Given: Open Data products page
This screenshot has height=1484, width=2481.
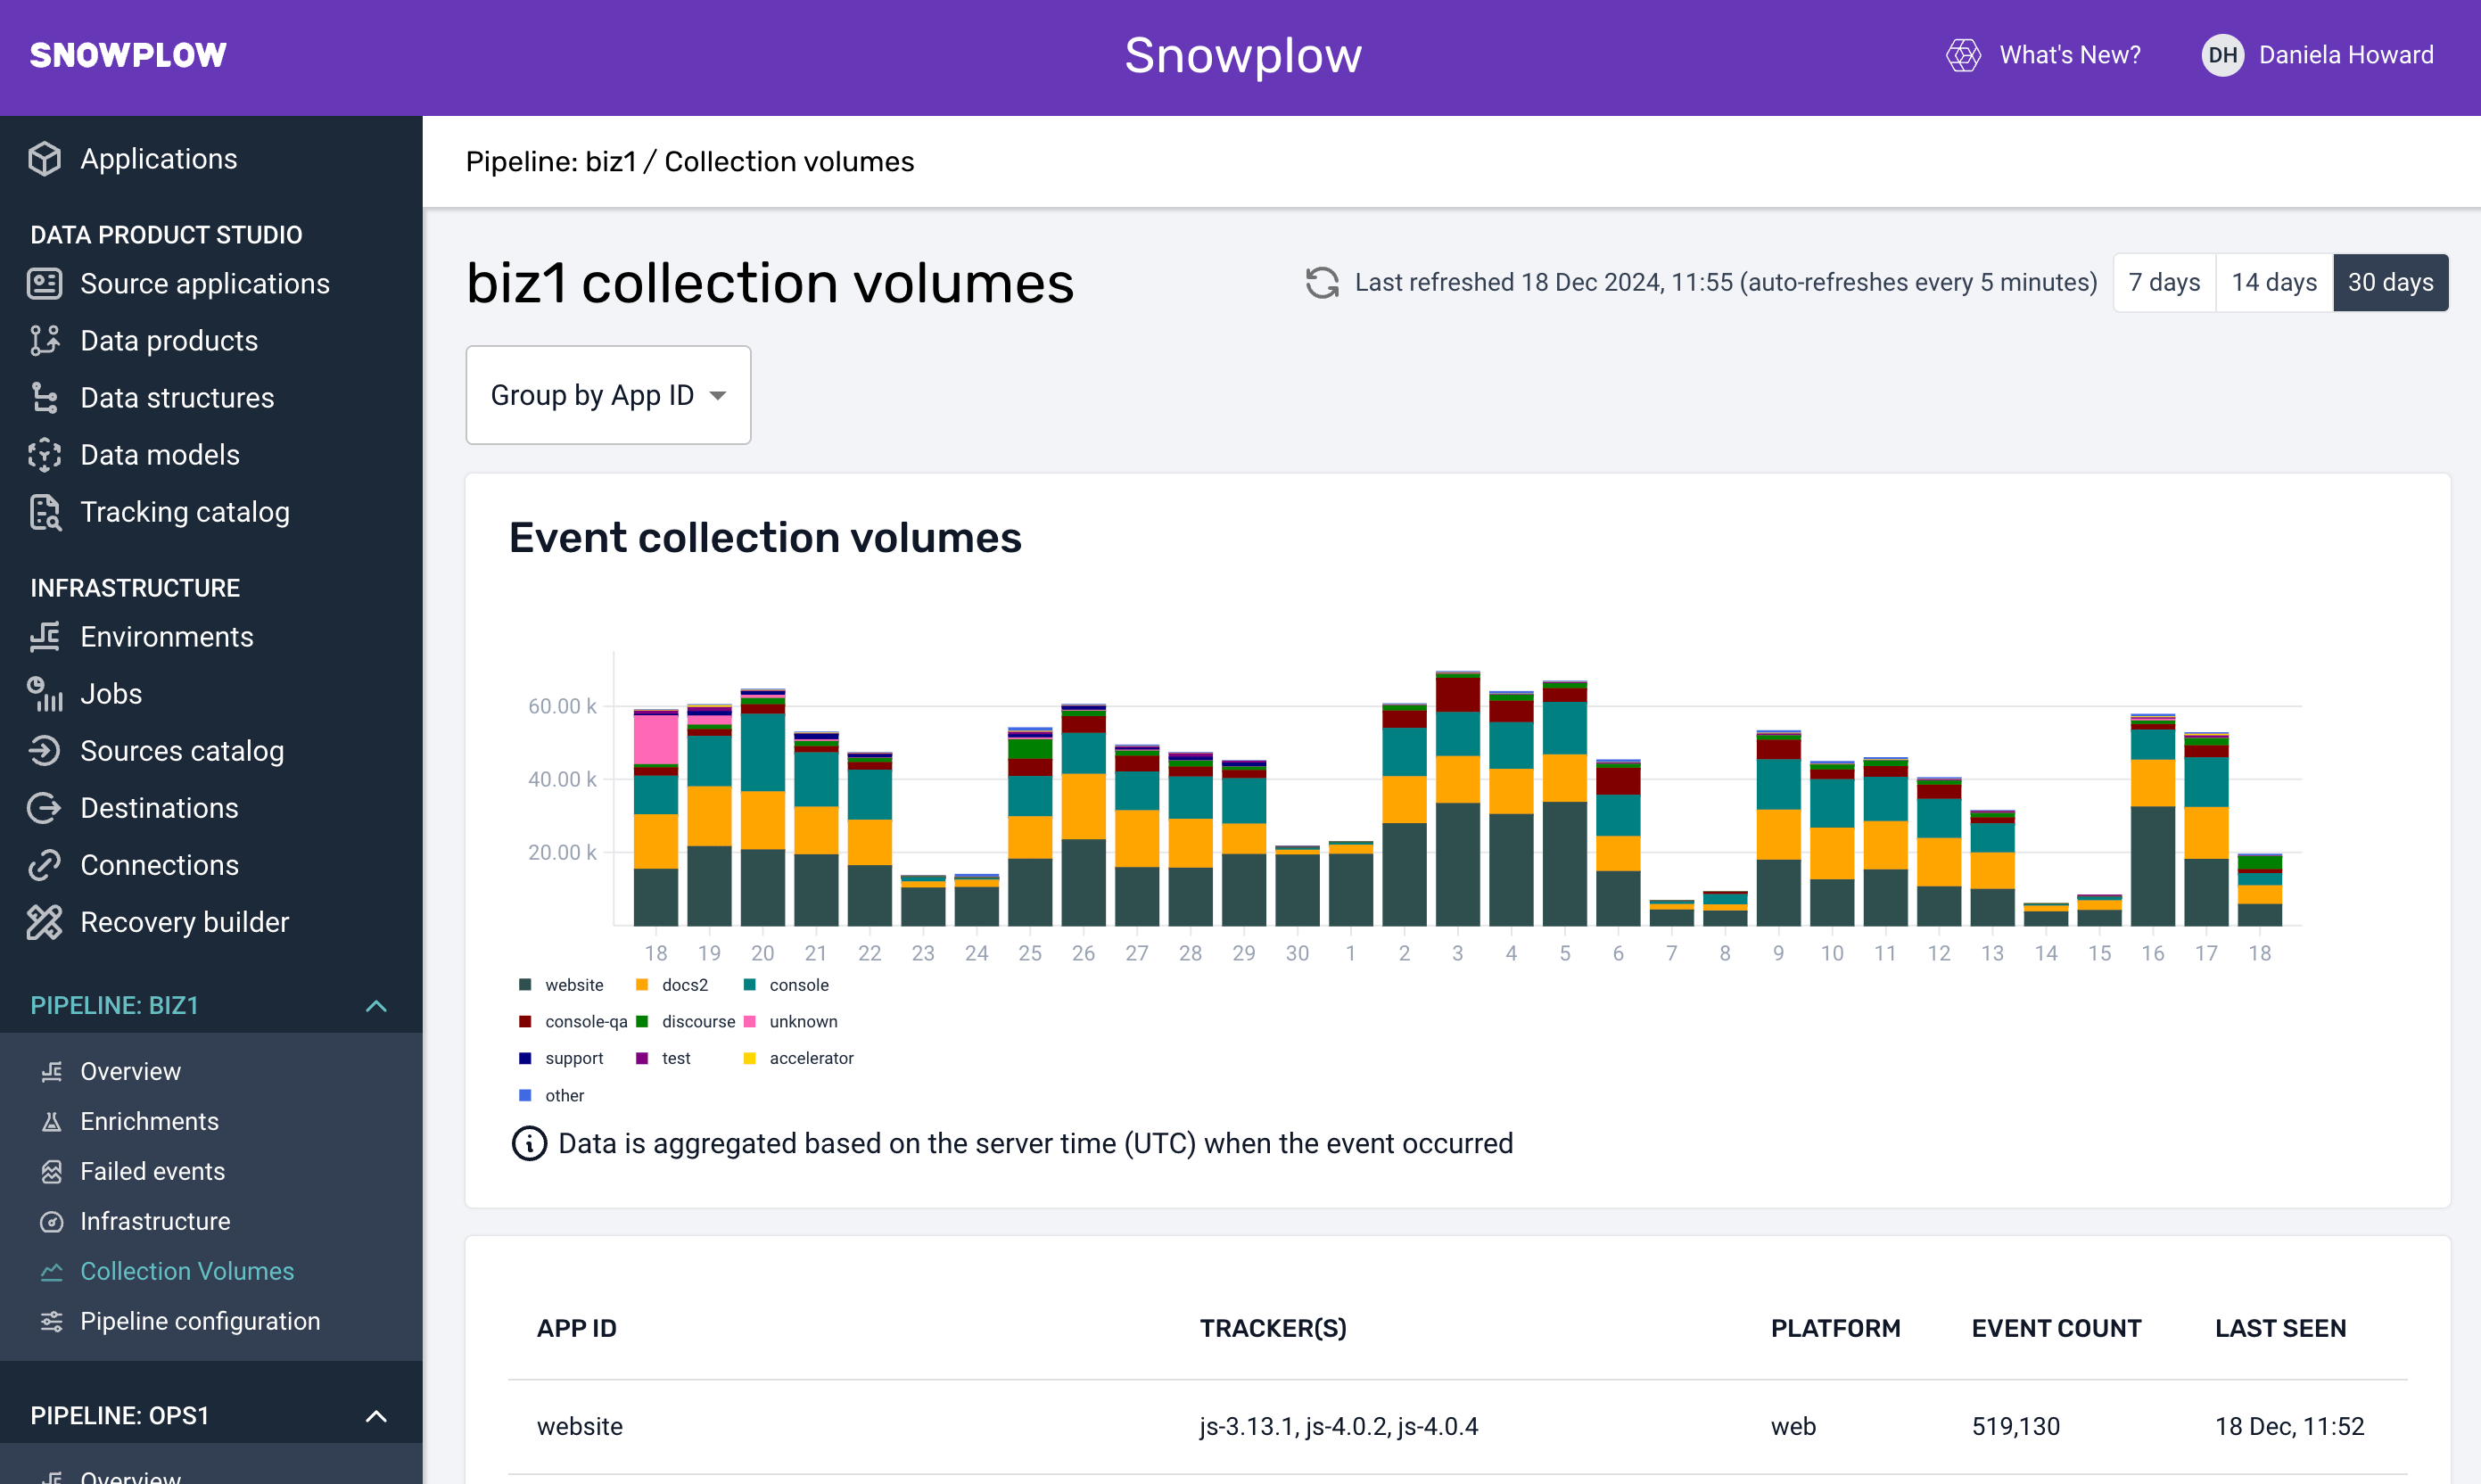Looking at the screenshot, I should (x=169, y=341).
